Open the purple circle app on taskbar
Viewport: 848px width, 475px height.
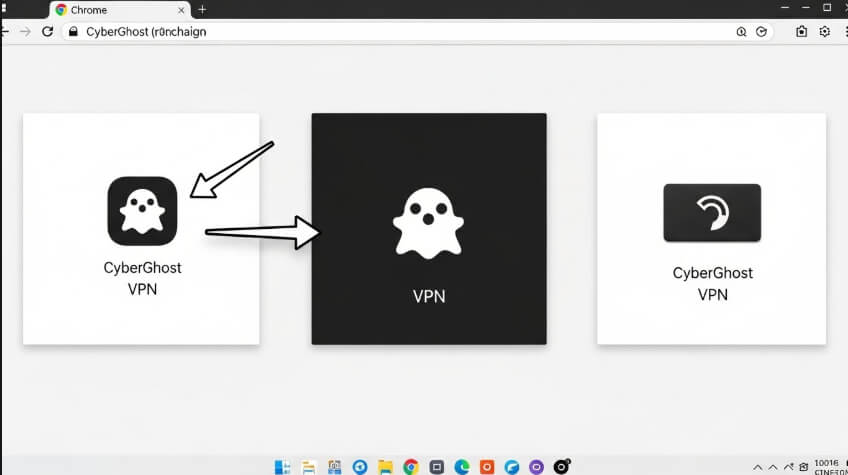[536, 467]
